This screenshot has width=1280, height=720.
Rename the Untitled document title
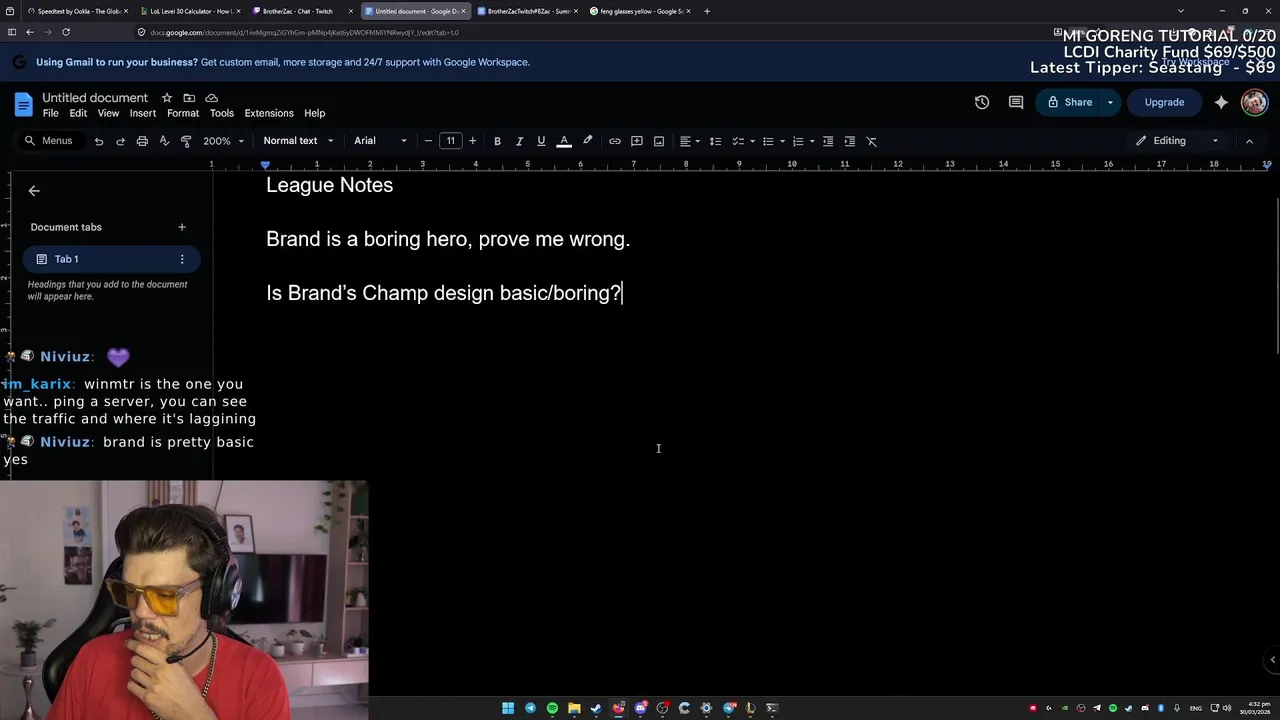[x=95, y=98]
